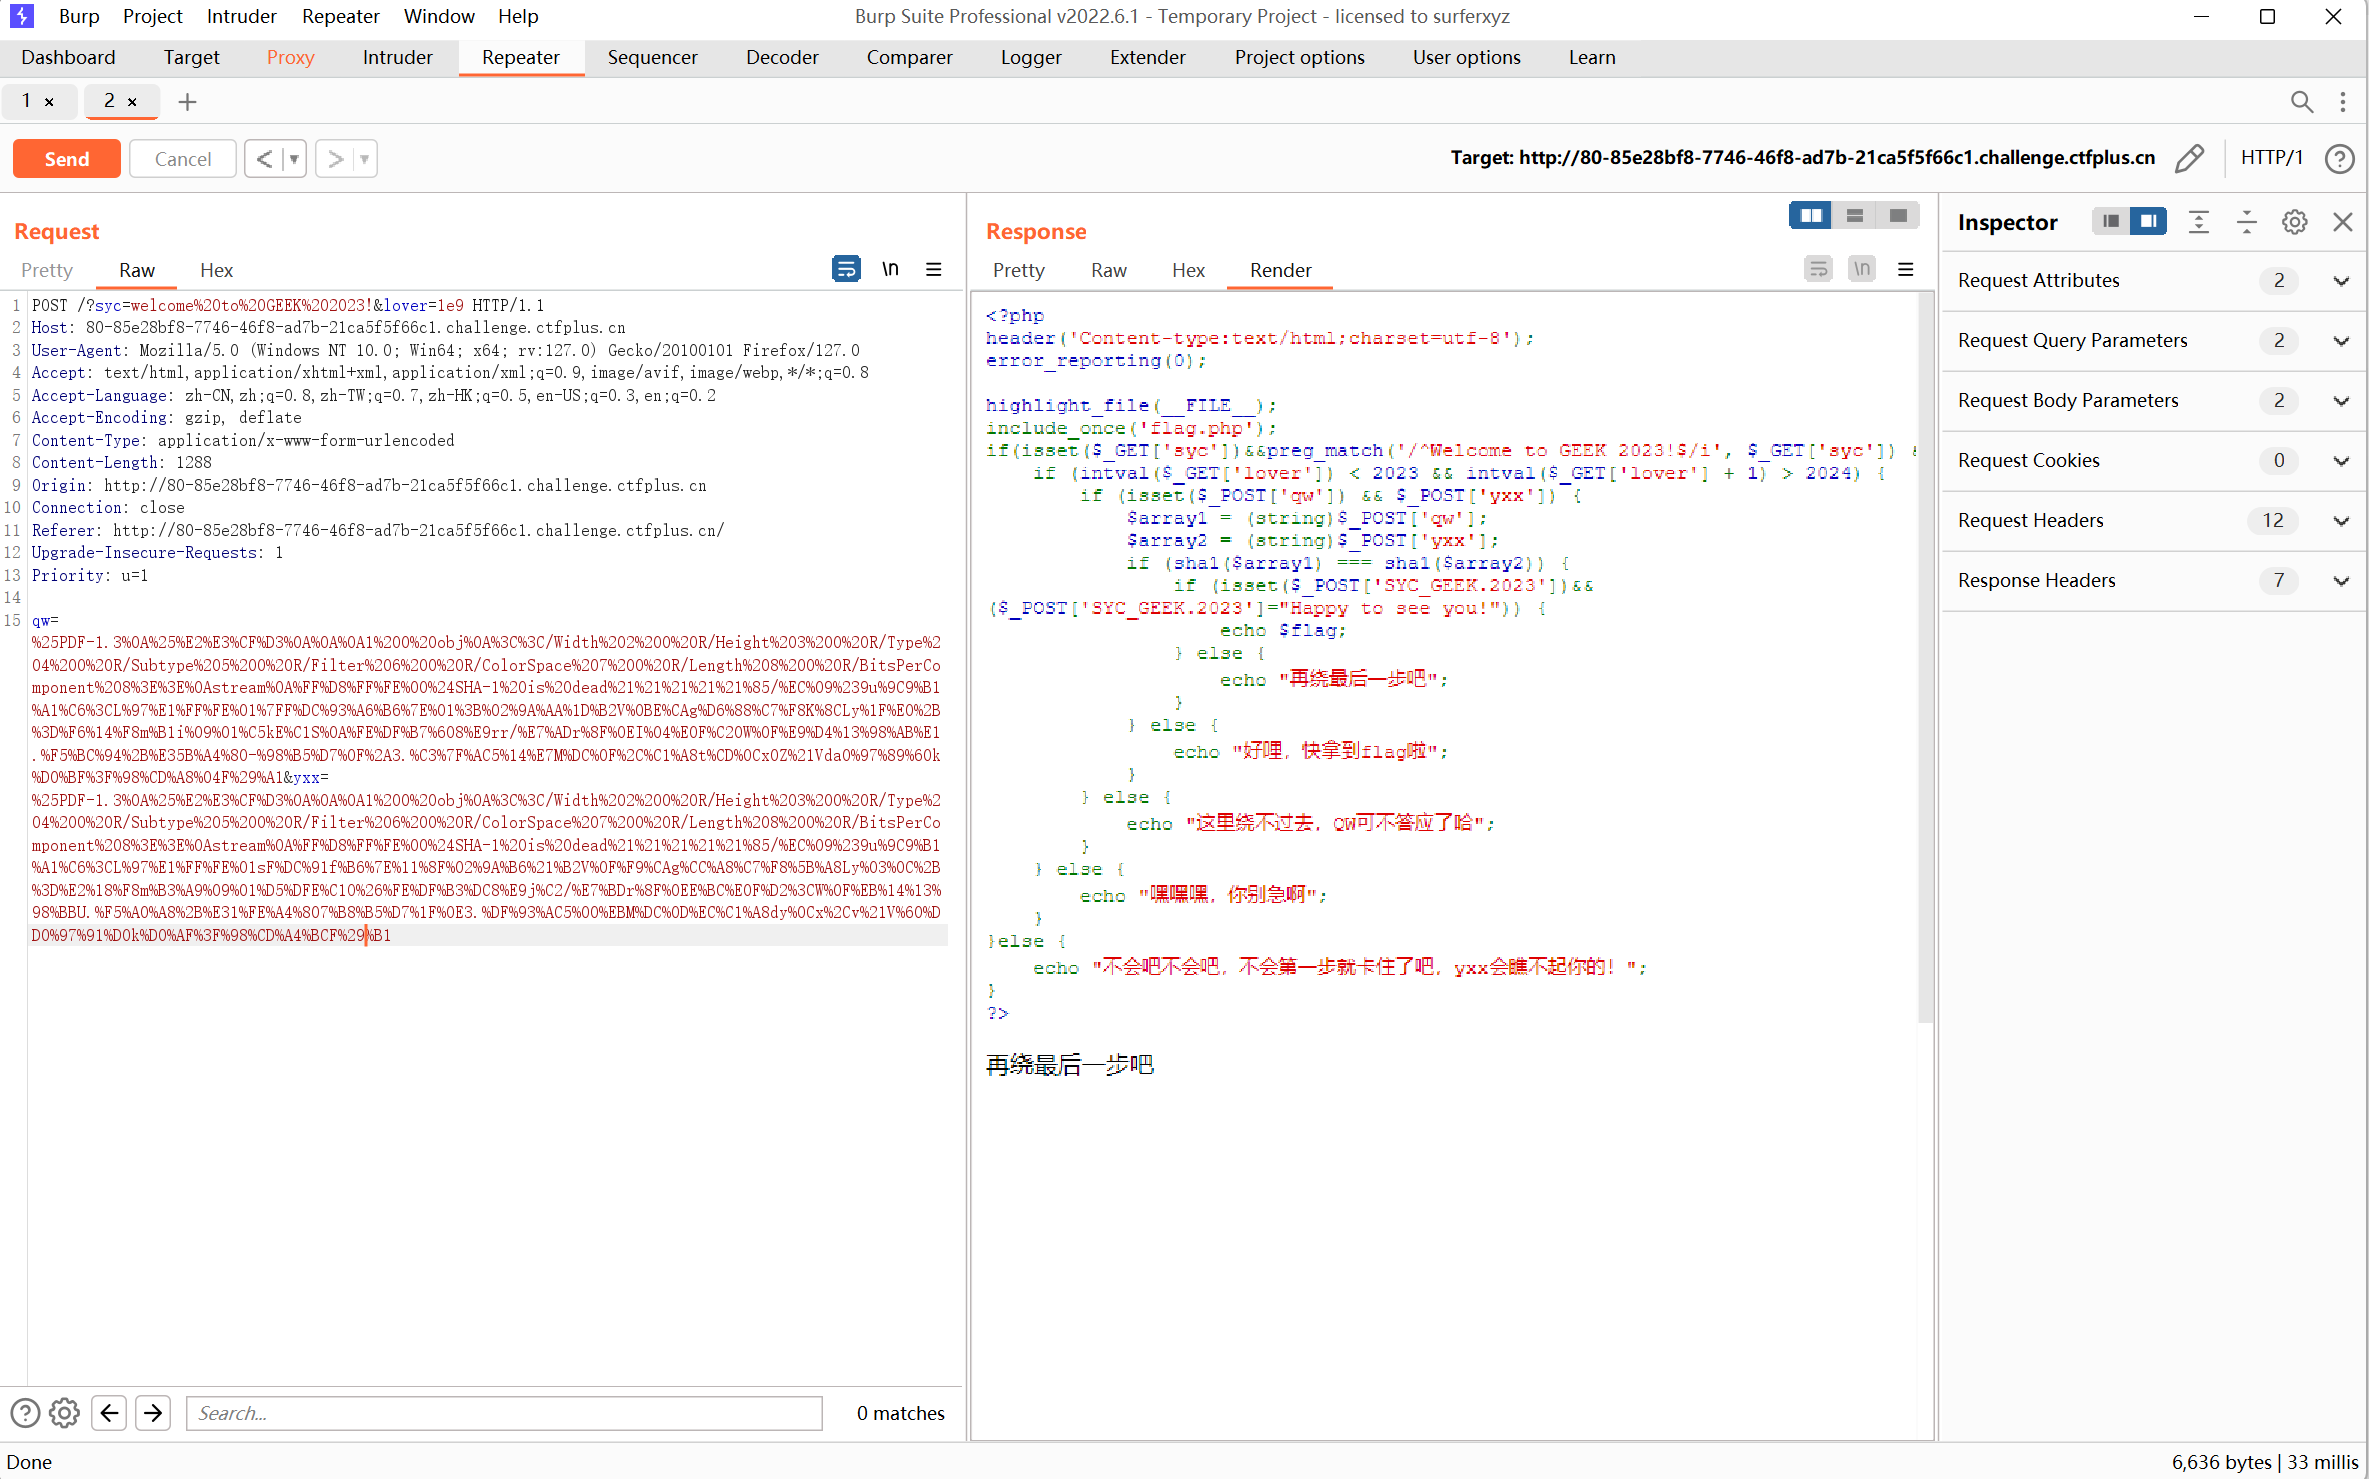Open the Burp menu
This screenshot has width=2369, height=1479.
(x=79, y=16)
